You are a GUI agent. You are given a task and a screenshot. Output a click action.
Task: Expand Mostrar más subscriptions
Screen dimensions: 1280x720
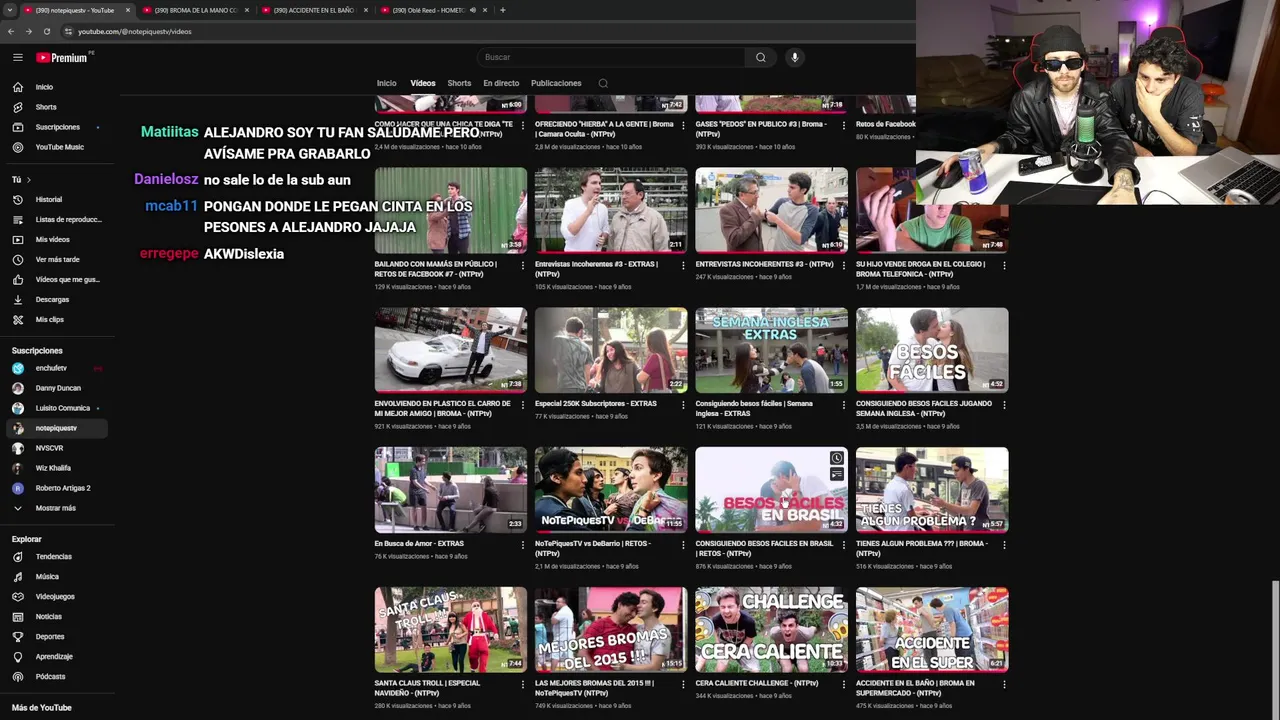[x=57, y=508]
